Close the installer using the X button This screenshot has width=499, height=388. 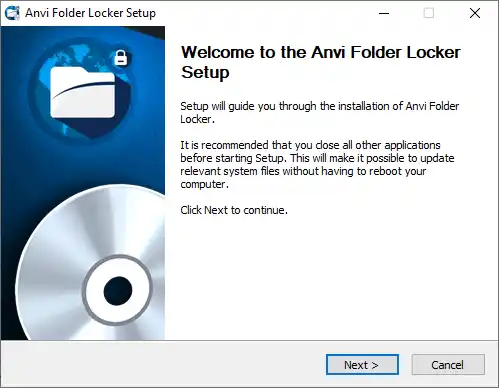click(475, 13)
